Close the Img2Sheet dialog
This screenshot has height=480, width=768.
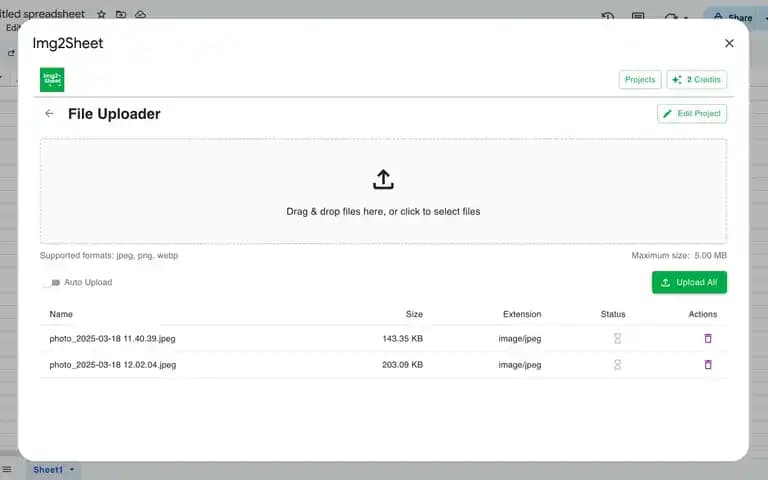pos(729,43)
